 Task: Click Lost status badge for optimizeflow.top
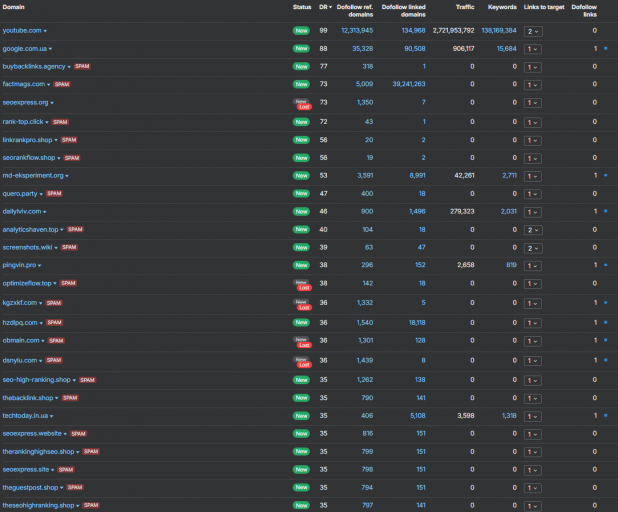(x=304, y=288)
